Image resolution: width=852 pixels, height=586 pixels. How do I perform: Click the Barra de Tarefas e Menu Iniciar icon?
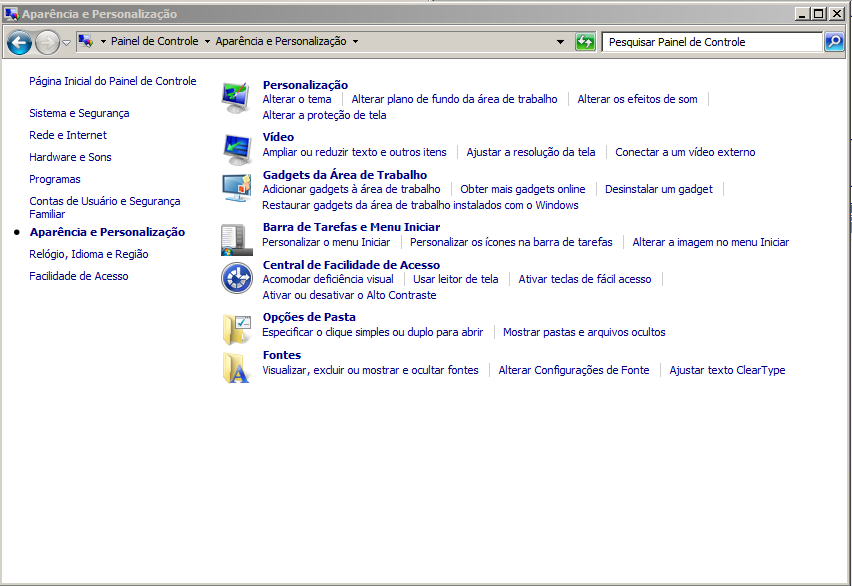click(236, 240)
